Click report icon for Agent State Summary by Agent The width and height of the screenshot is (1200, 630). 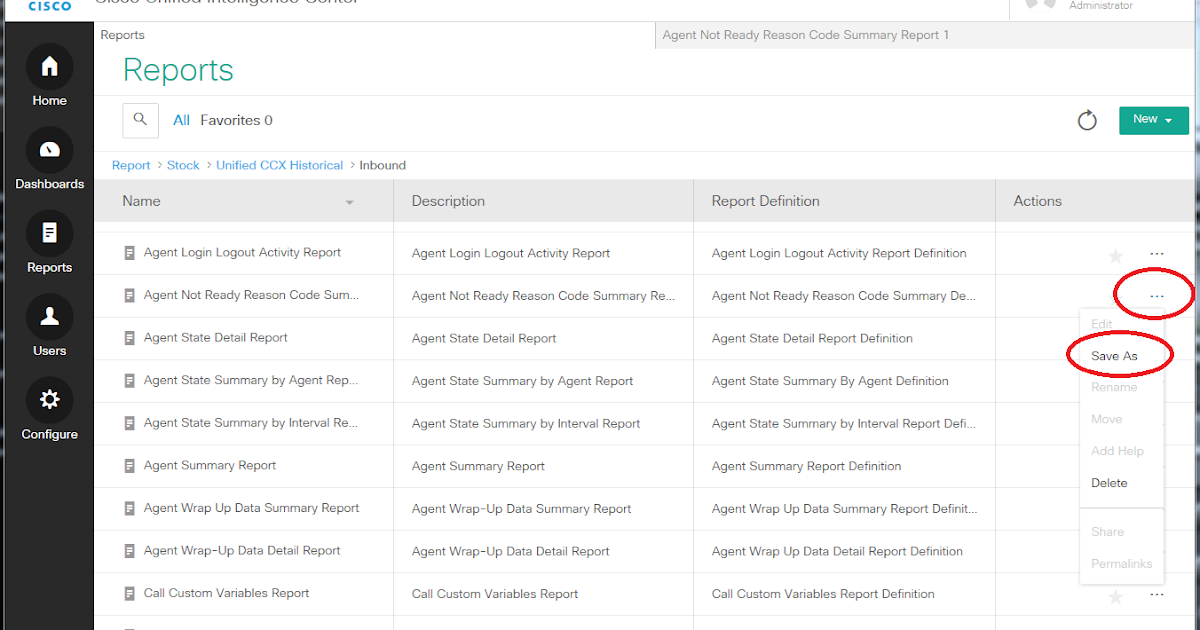[x=129, y=381]
